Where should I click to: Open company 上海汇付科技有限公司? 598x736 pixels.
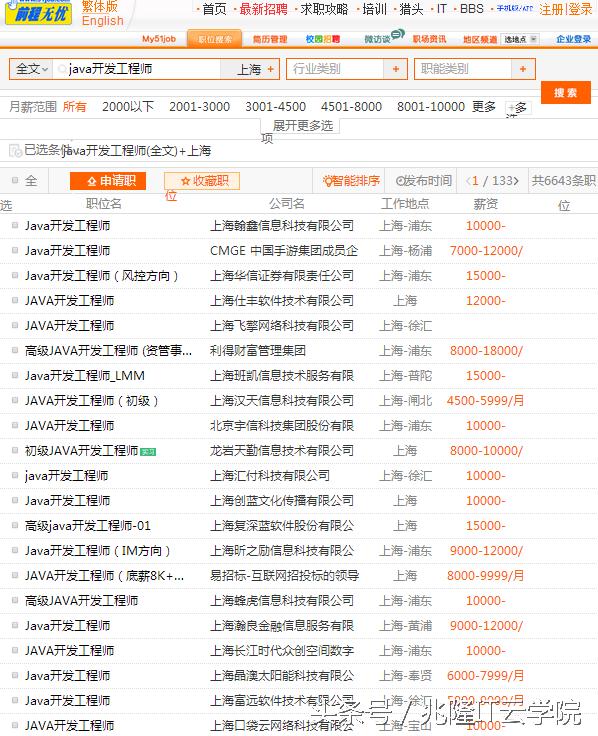[x=270, y=475]
